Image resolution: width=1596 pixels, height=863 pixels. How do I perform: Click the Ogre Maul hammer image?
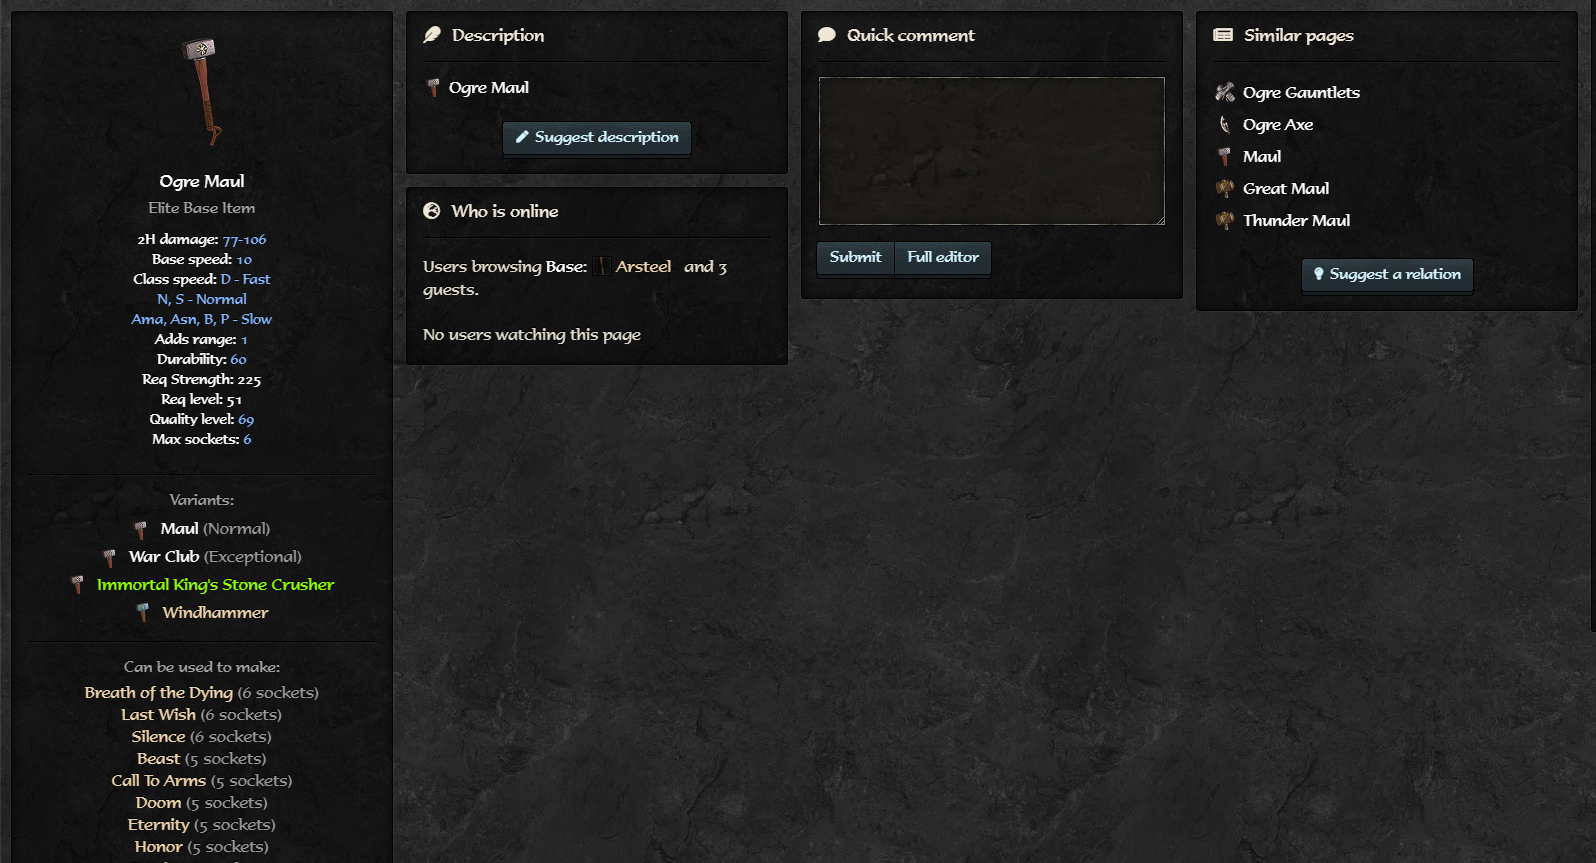pyautogui.click(x=201, y=92)
